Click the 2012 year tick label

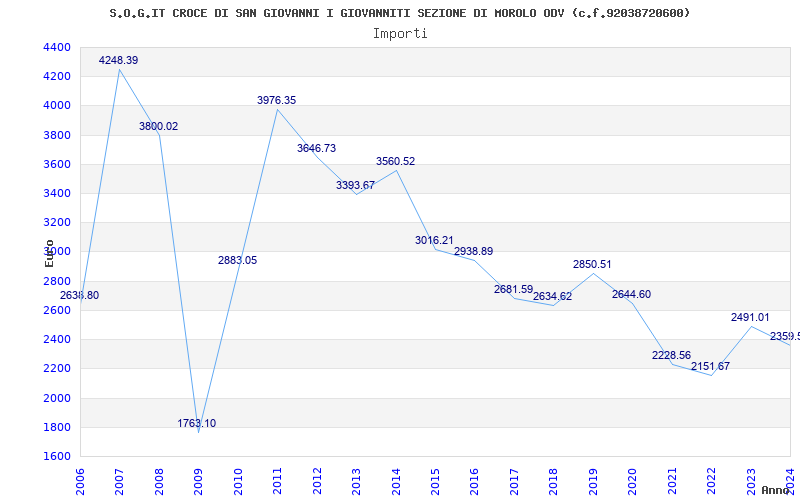[317, 481]
